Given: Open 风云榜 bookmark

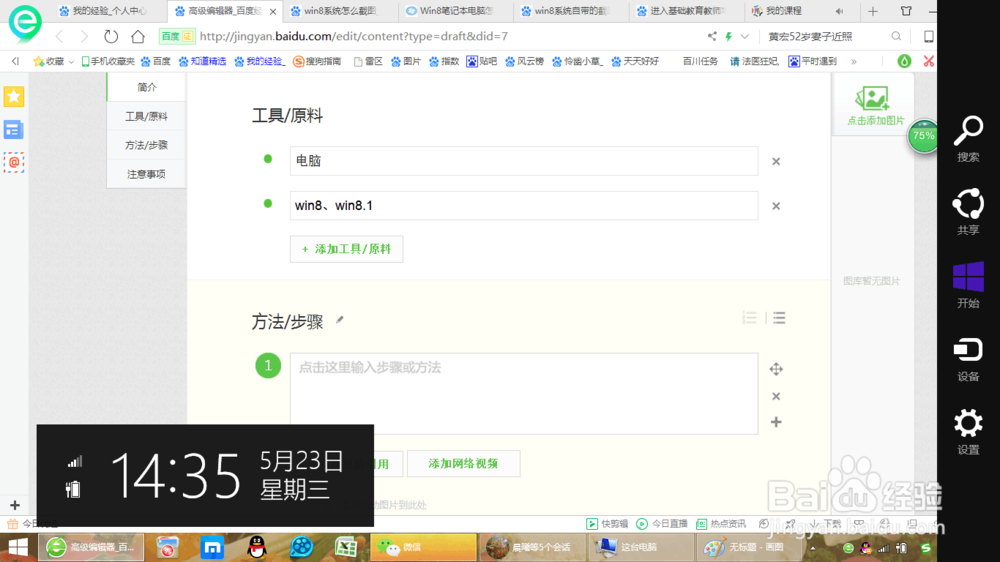Looking at the screenshot, I should (524, 61).
